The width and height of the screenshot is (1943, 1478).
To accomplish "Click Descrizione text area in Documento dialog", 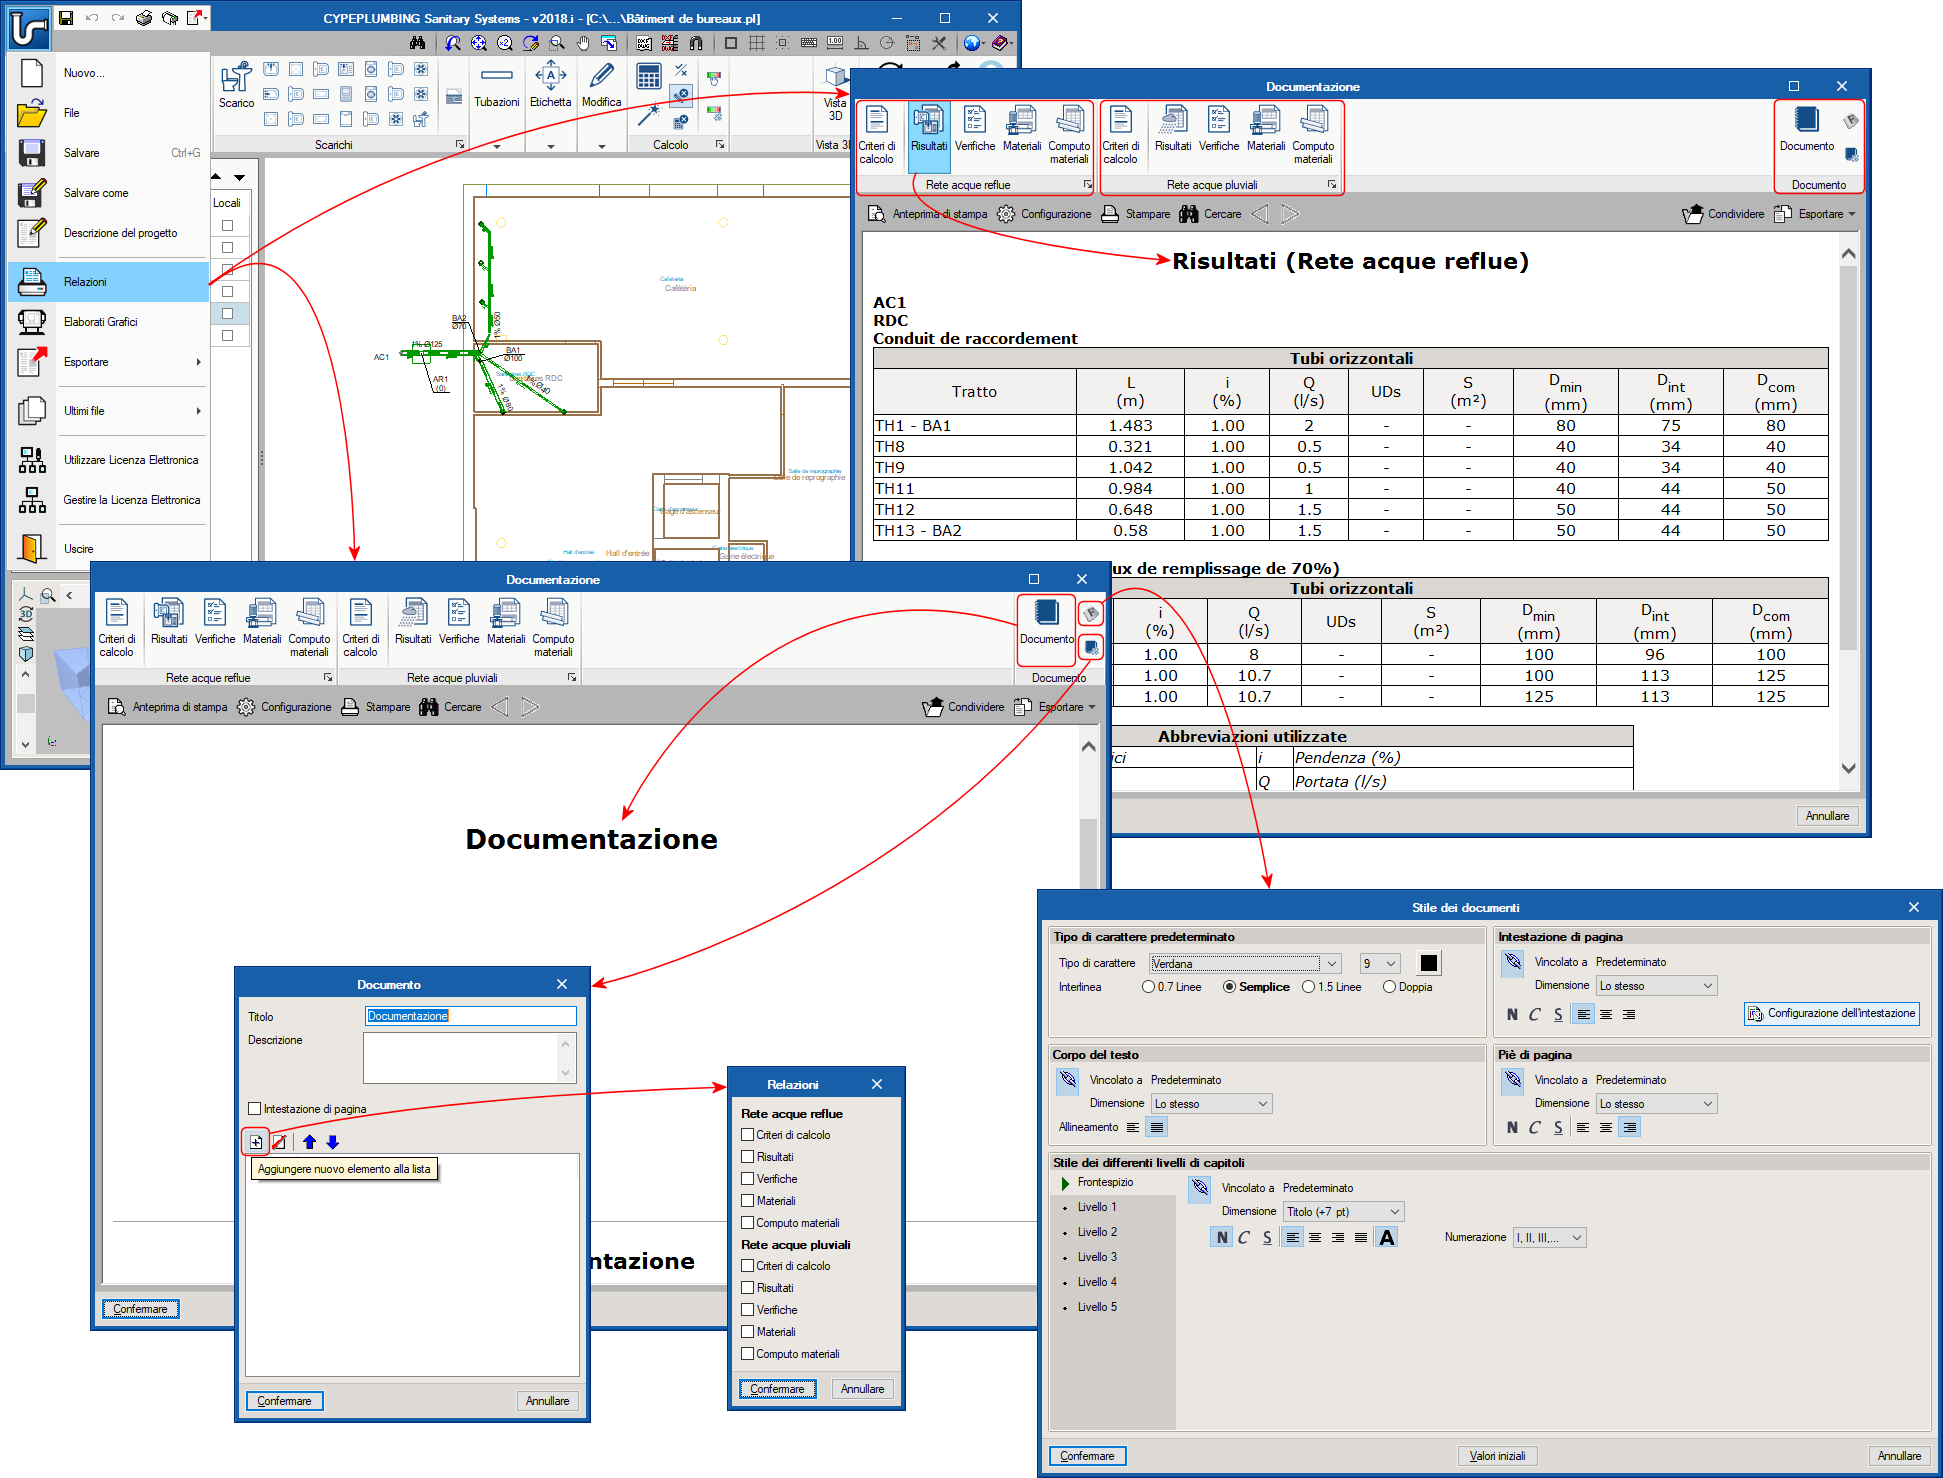I will click(x=470, y=1058).
